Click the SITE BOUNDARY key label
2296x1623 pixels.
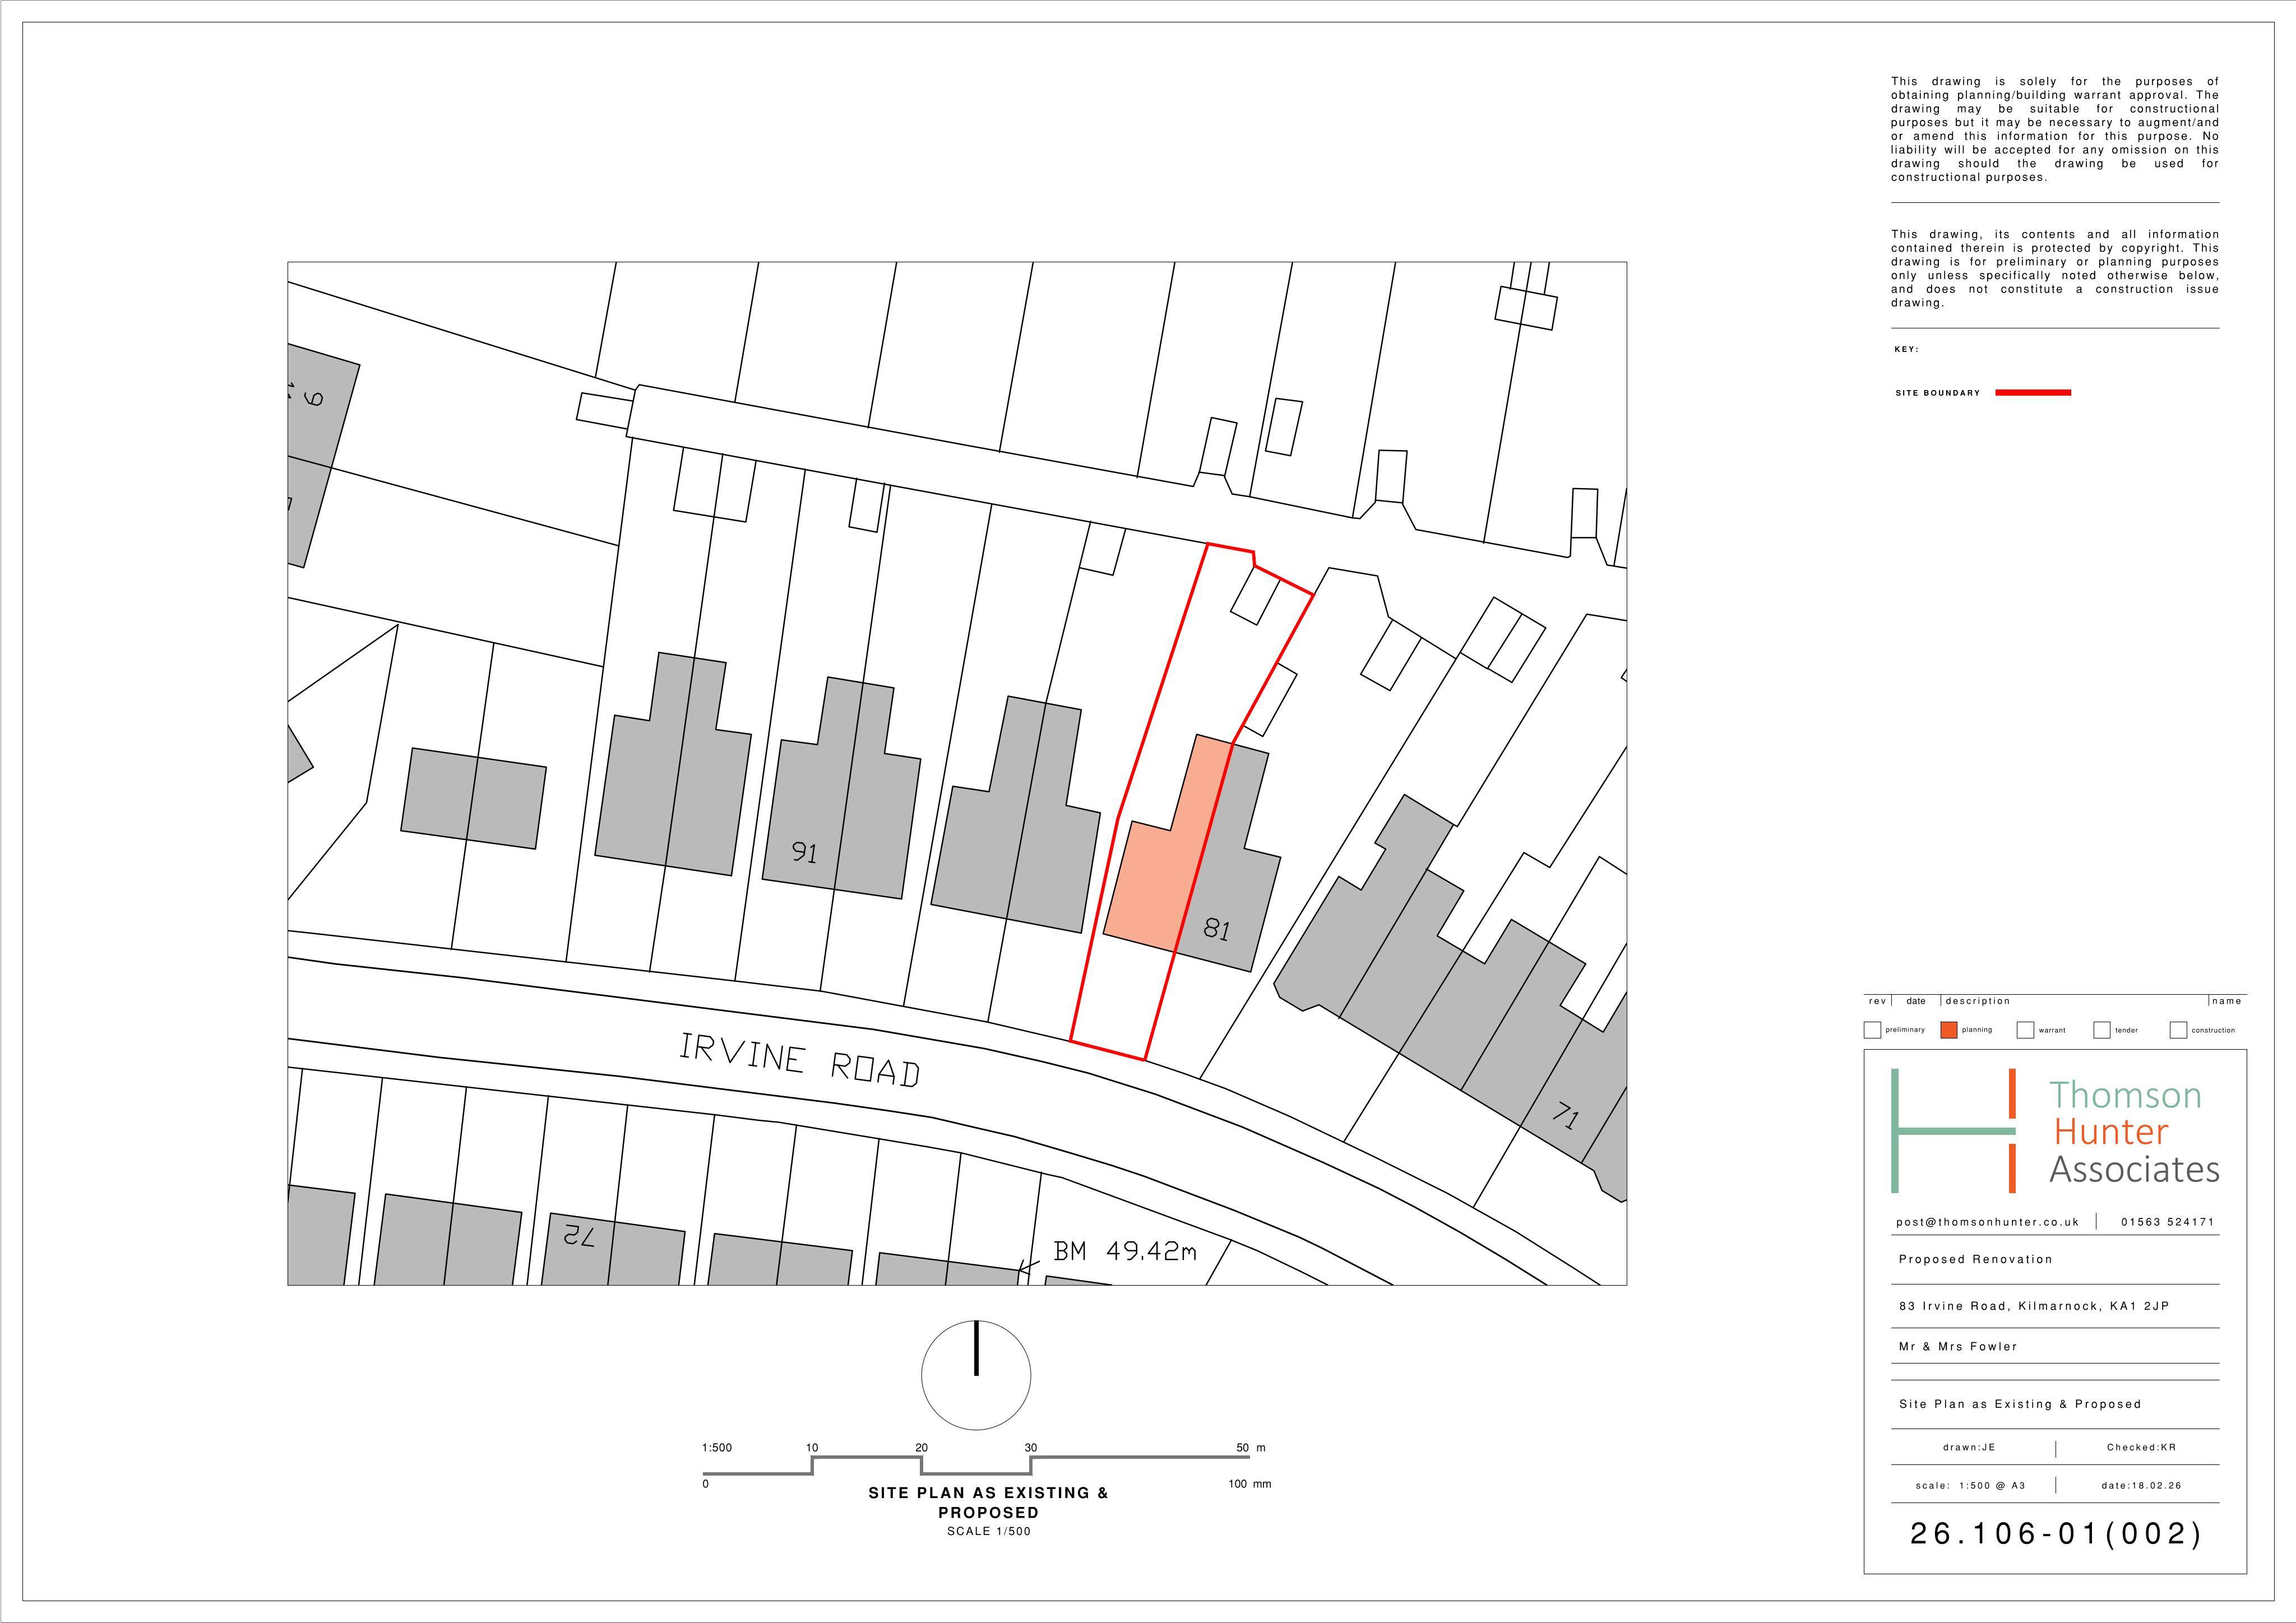(x=1937, y=393)
